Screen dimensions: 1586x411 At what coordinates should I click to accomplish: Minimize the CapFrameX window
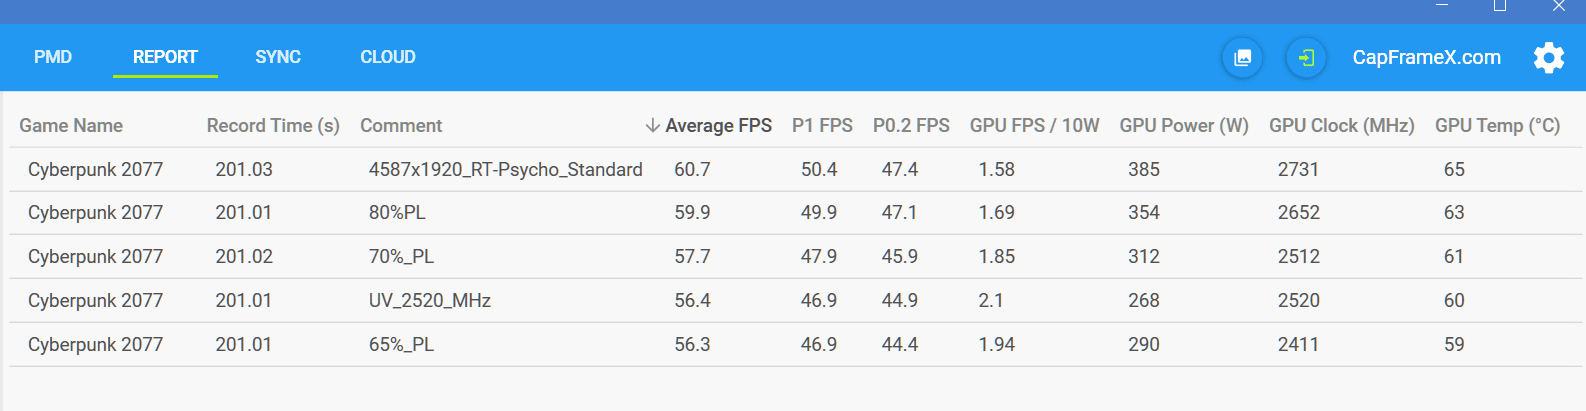click(x=1442, y=6)
